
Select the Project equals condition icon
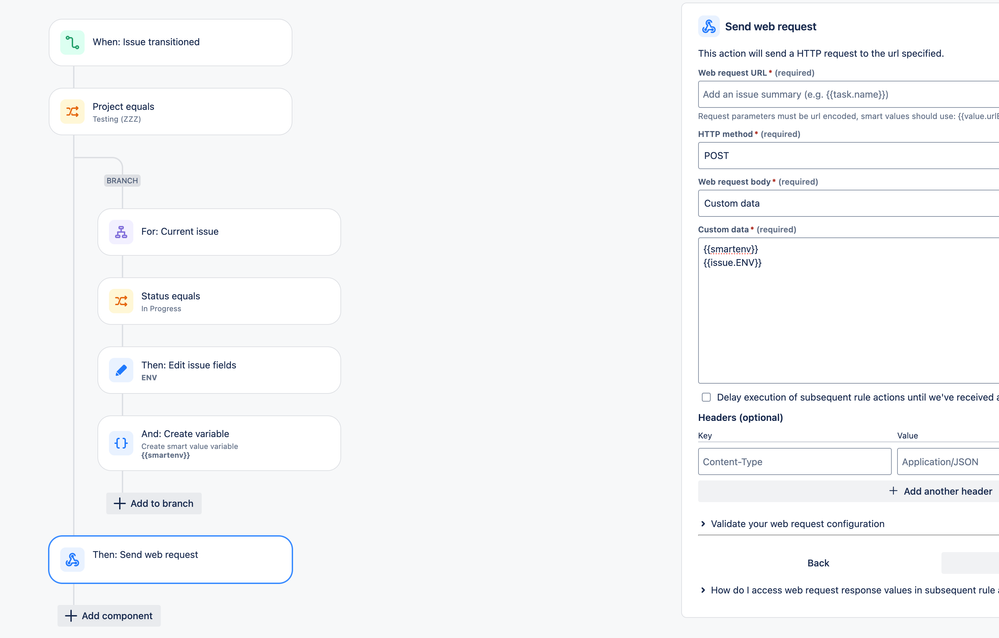pyautogui.click(x=71, y=113)
